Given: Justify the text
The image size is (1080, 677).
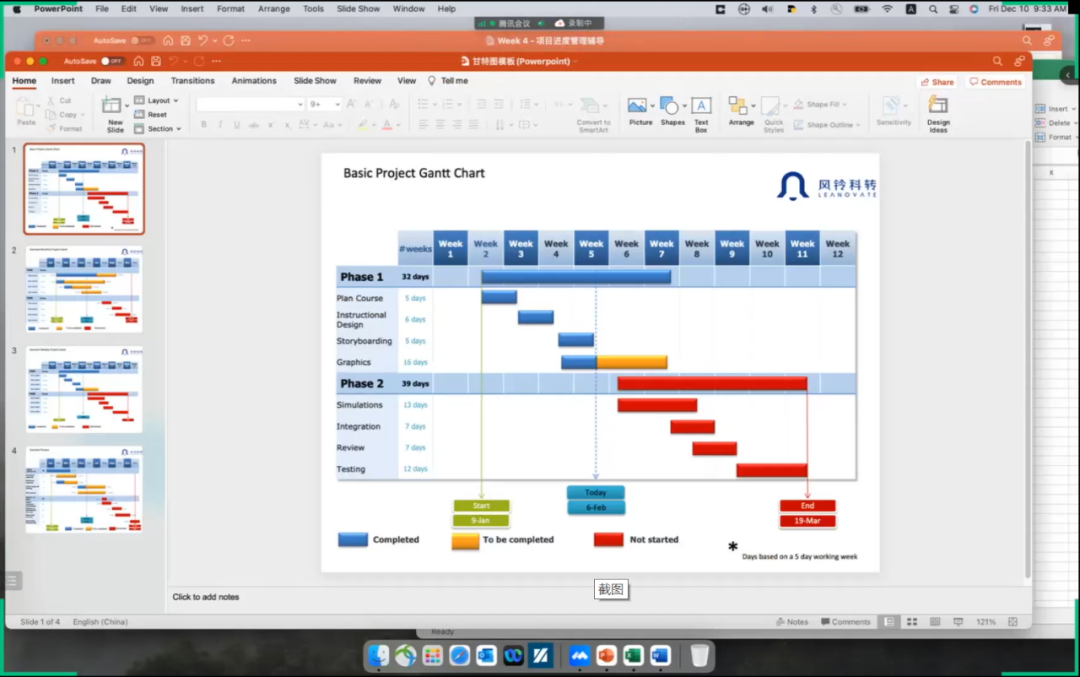Looking at the screenshot, I should pos(474,125).
